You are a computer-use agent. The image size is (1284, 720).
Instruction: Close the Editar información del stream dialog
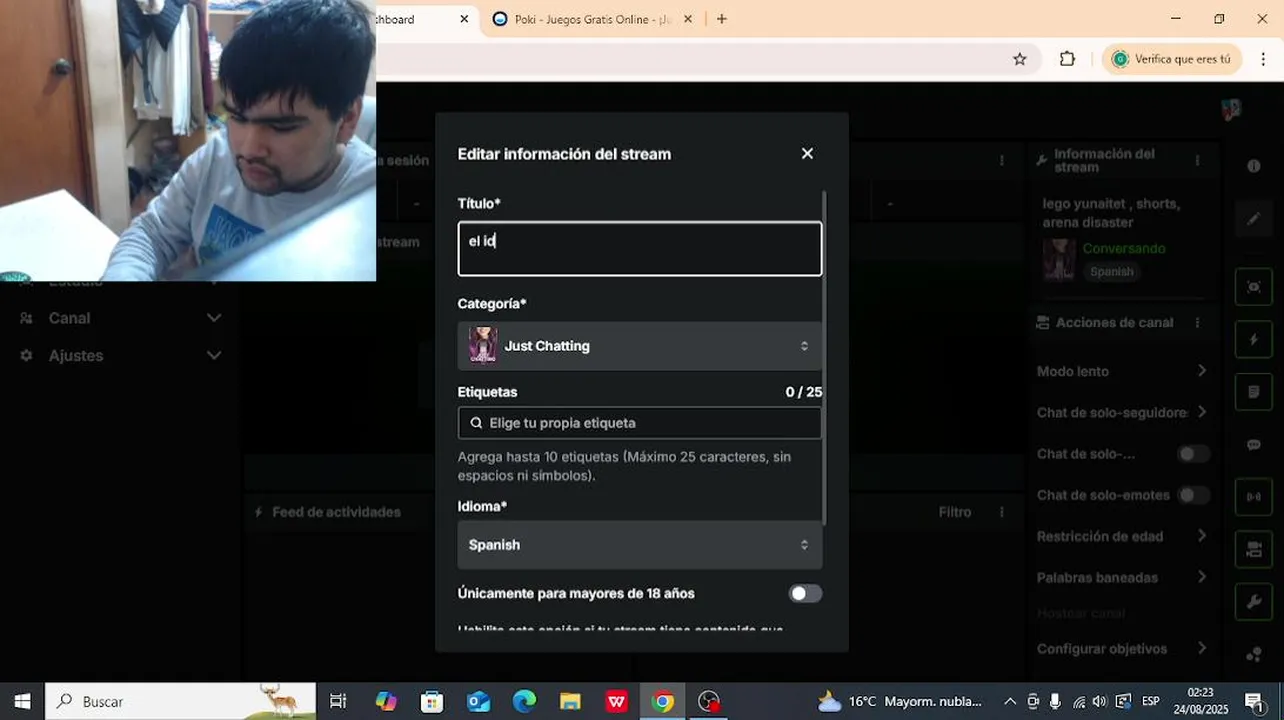807,154
